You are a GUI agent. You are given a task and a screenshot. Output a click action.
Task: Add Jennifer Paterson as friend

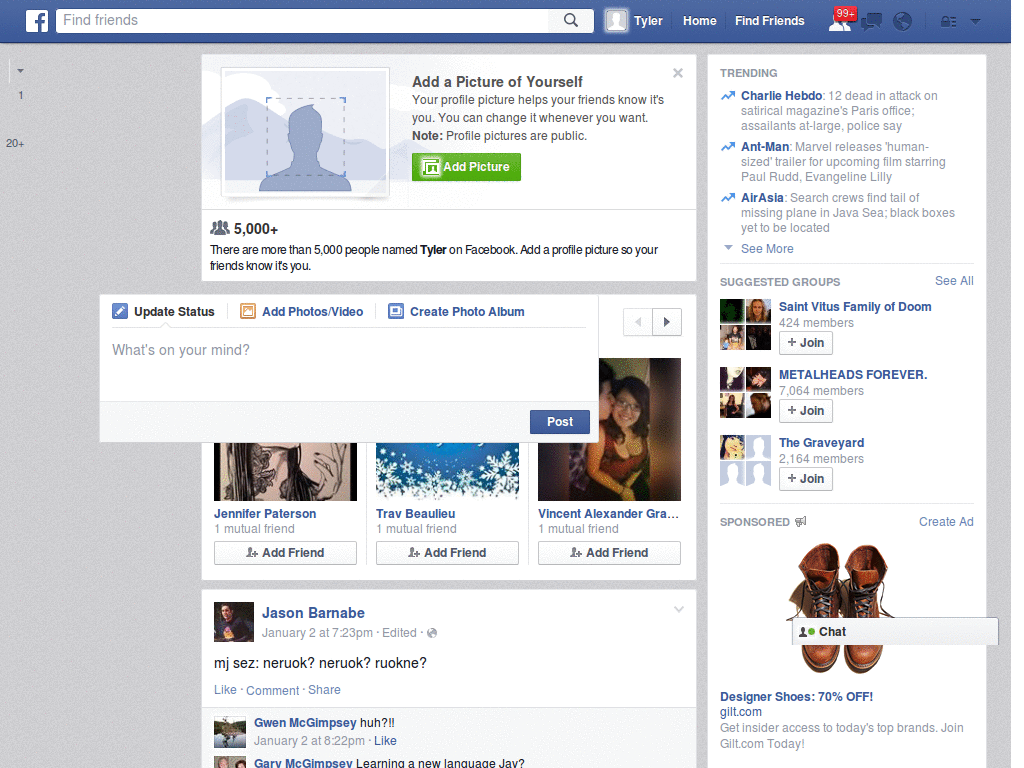(285, 552)
